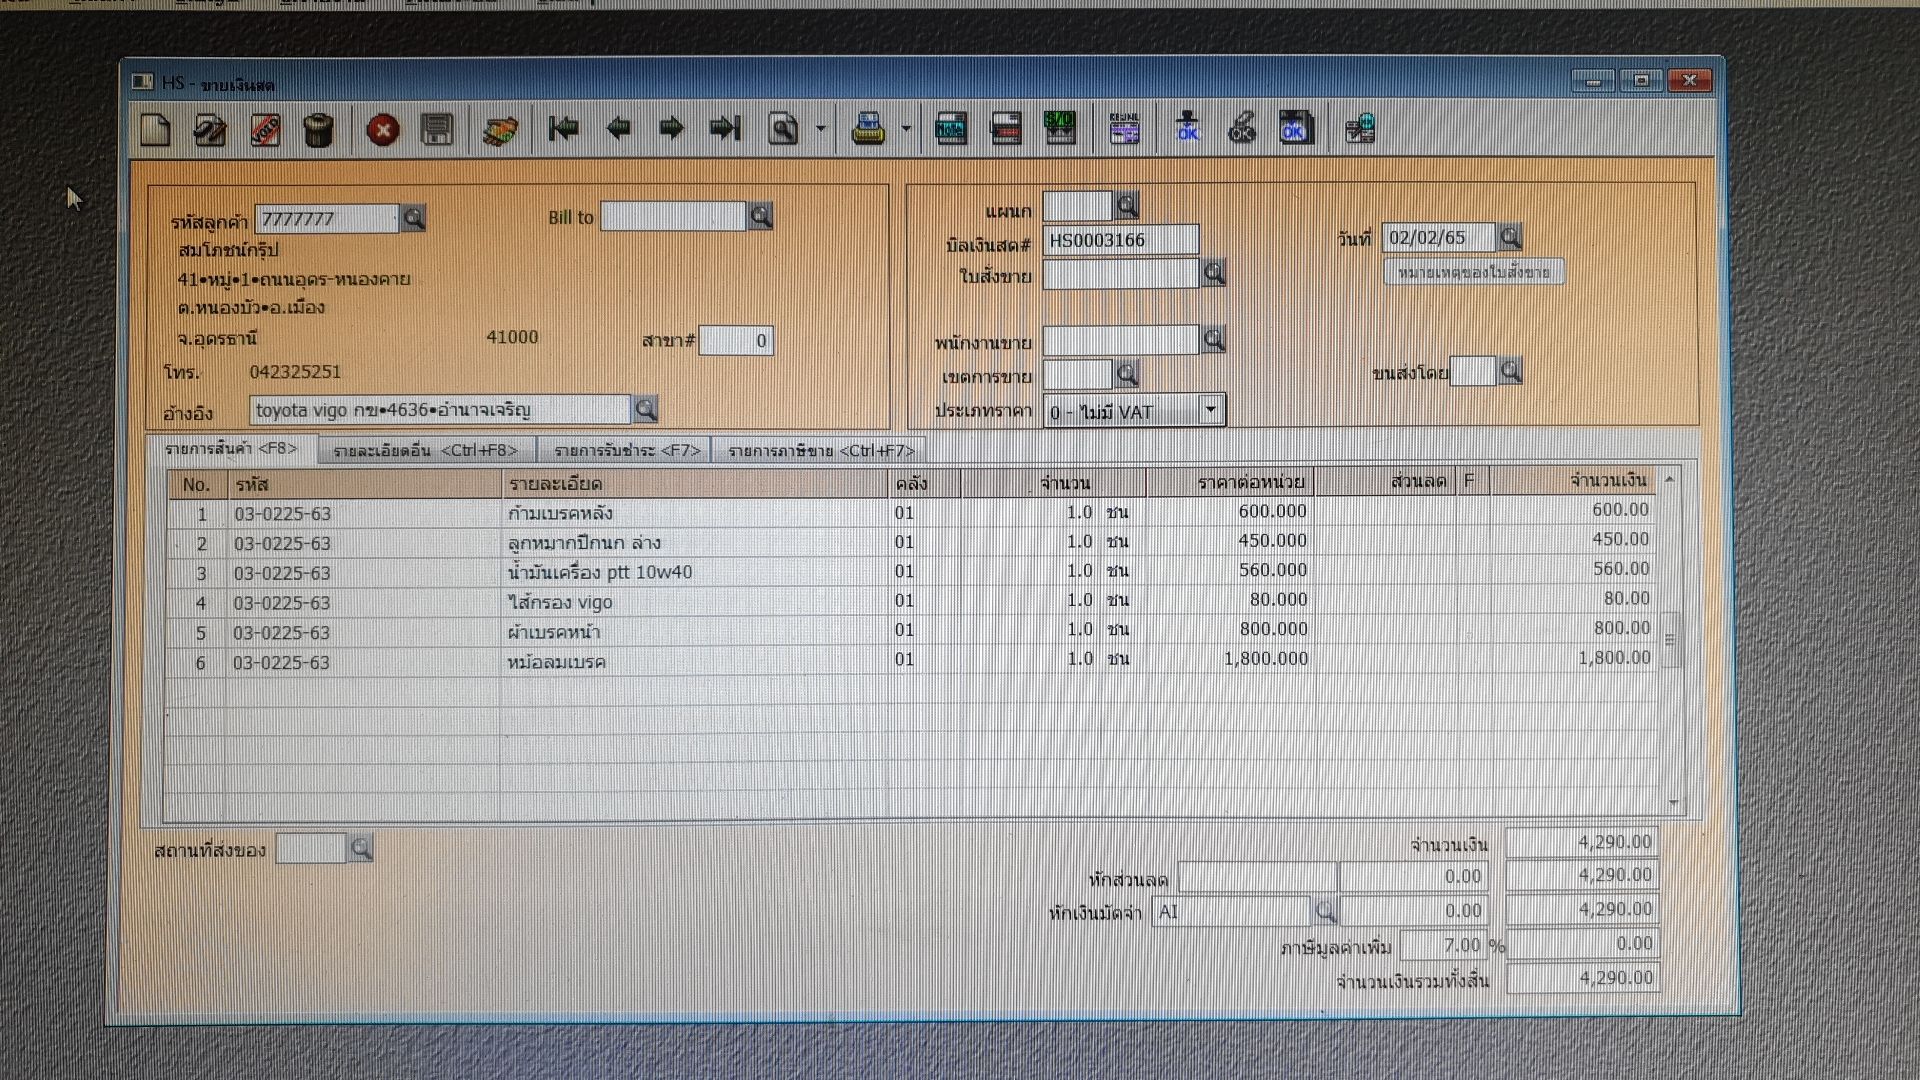Viewport: 1920px width, 1080px height.
Task: Click the 1,800.000 unit price cell
Action: 1231,659
